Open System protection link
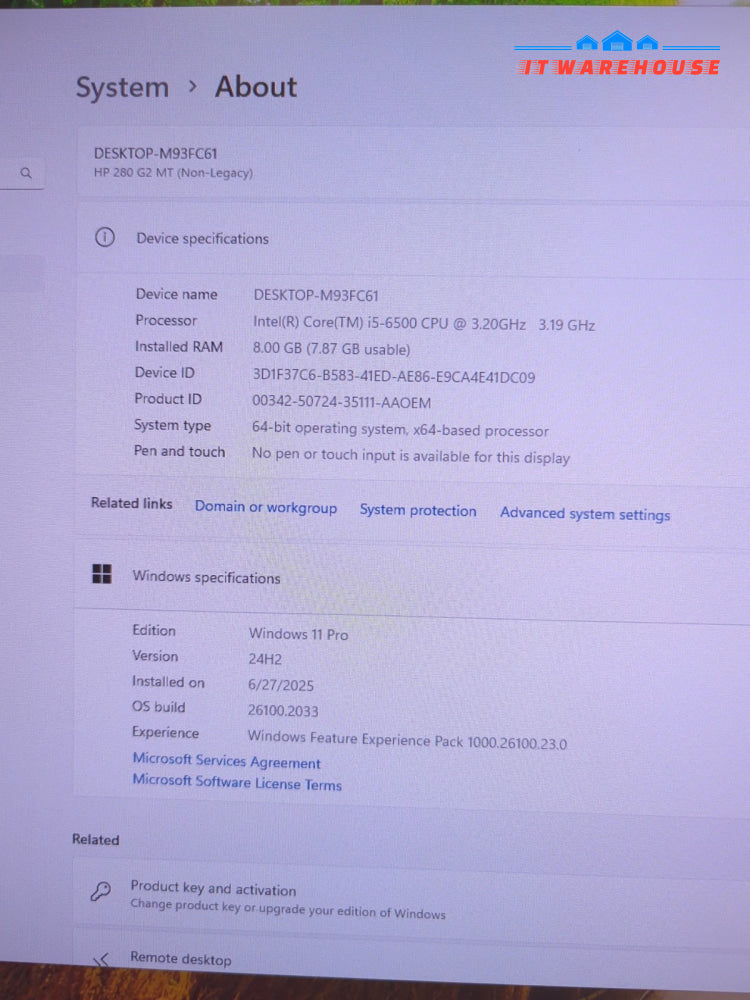Viewport: 750px width, 1000px height. pos(418,510)
